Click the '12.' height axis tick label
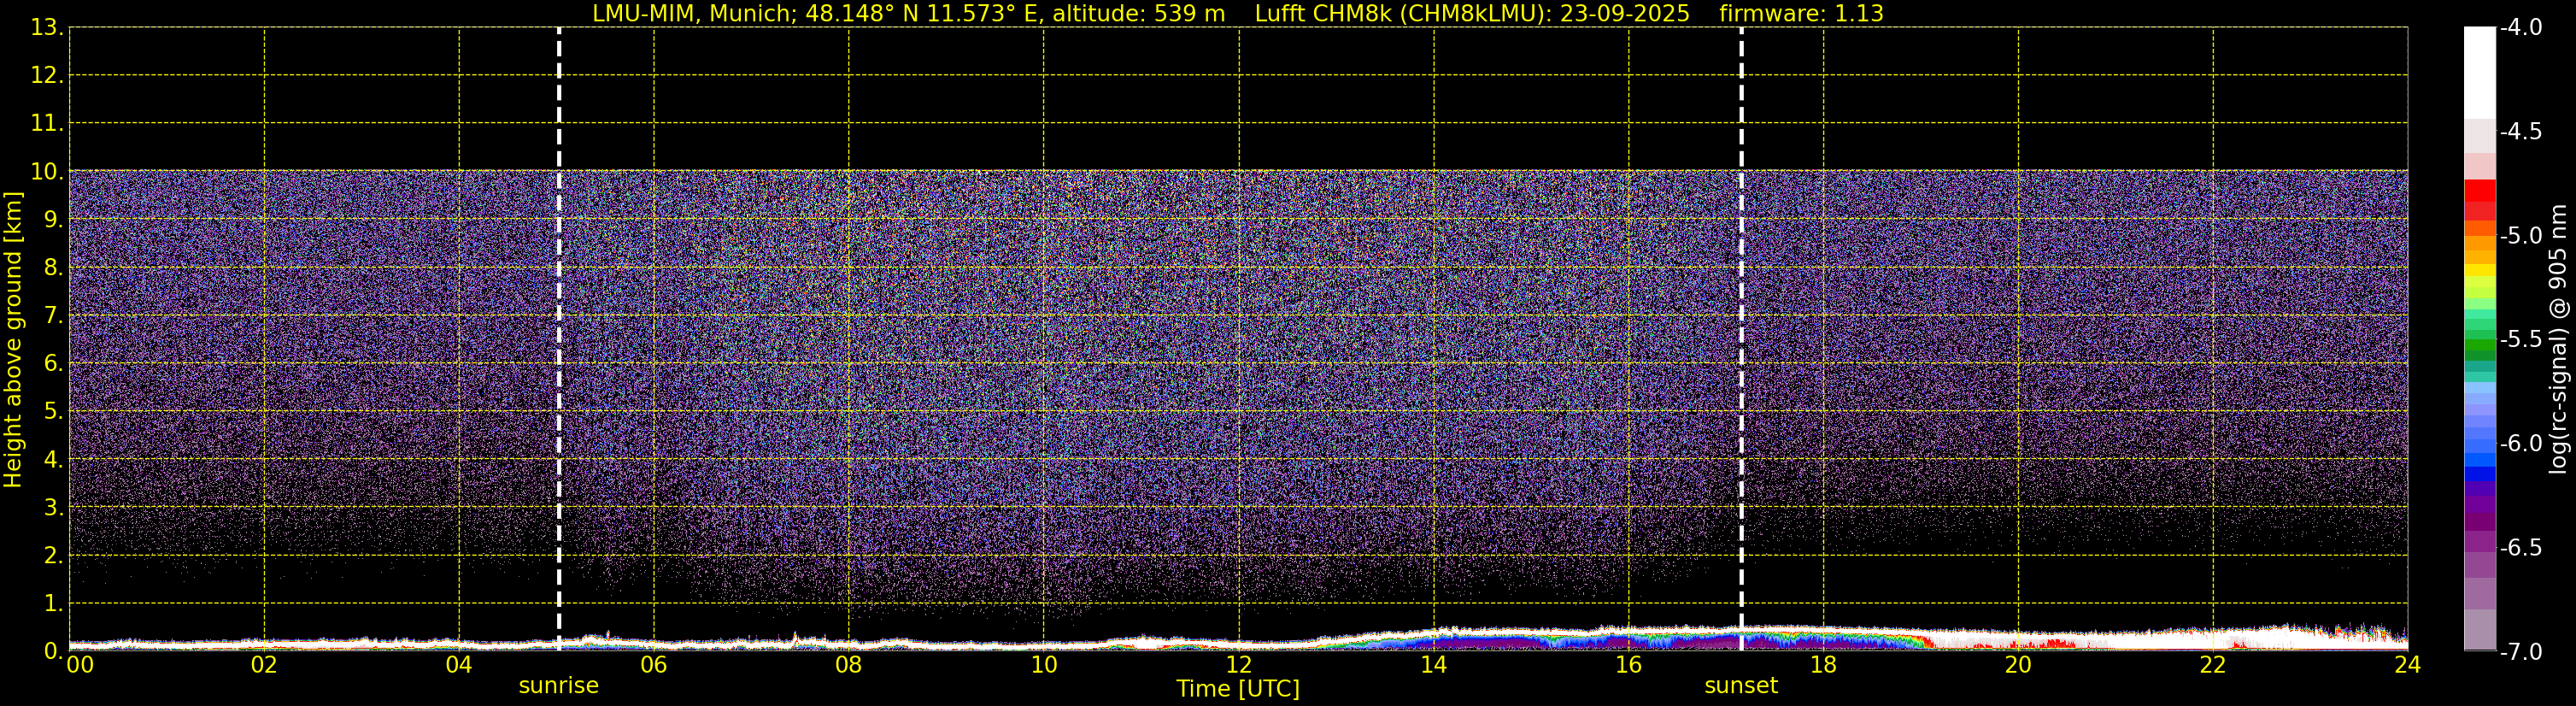Viewport: 2576px width, 706px height. point(47,76)
